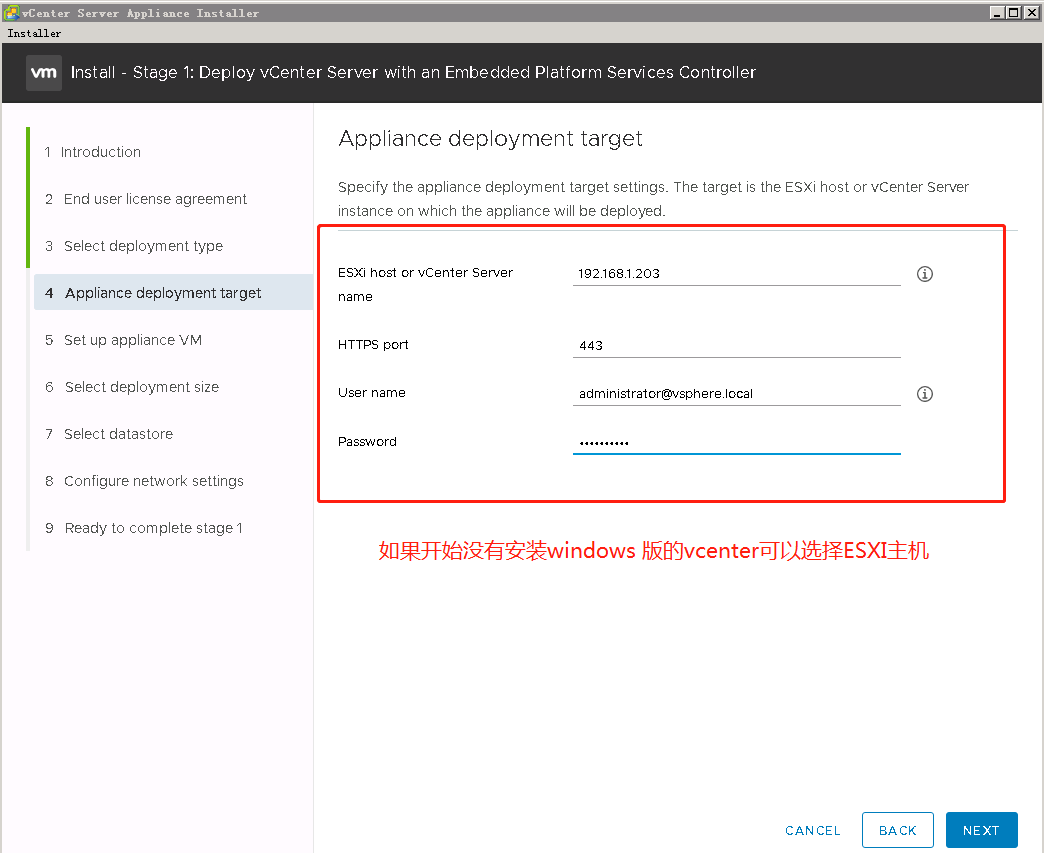The height and width of the screenshot is (853, 1044).
Task: Click the CANCEL button
Action: point(812,830)
